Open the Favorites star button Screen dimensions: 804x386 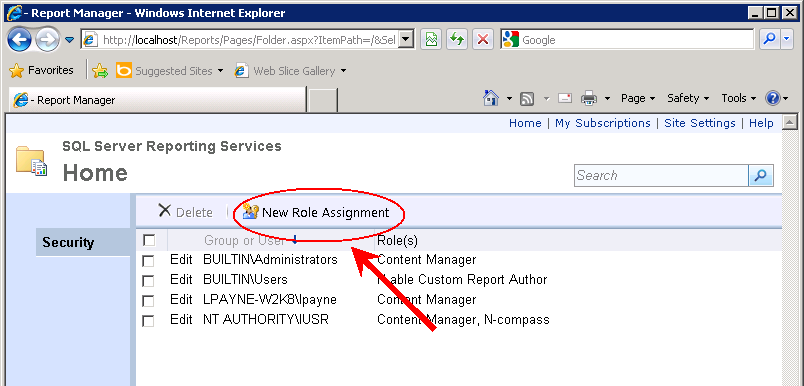click(42, 70)
